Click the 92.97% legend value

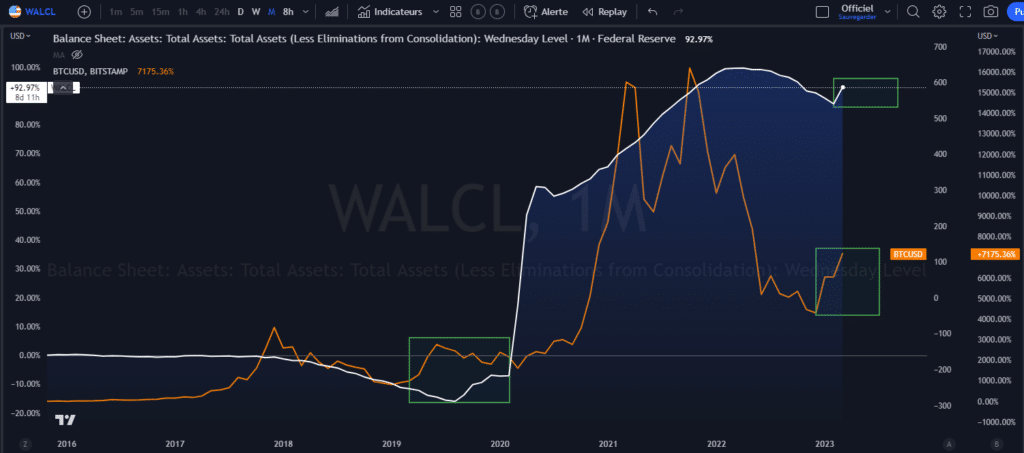point(699,39)
